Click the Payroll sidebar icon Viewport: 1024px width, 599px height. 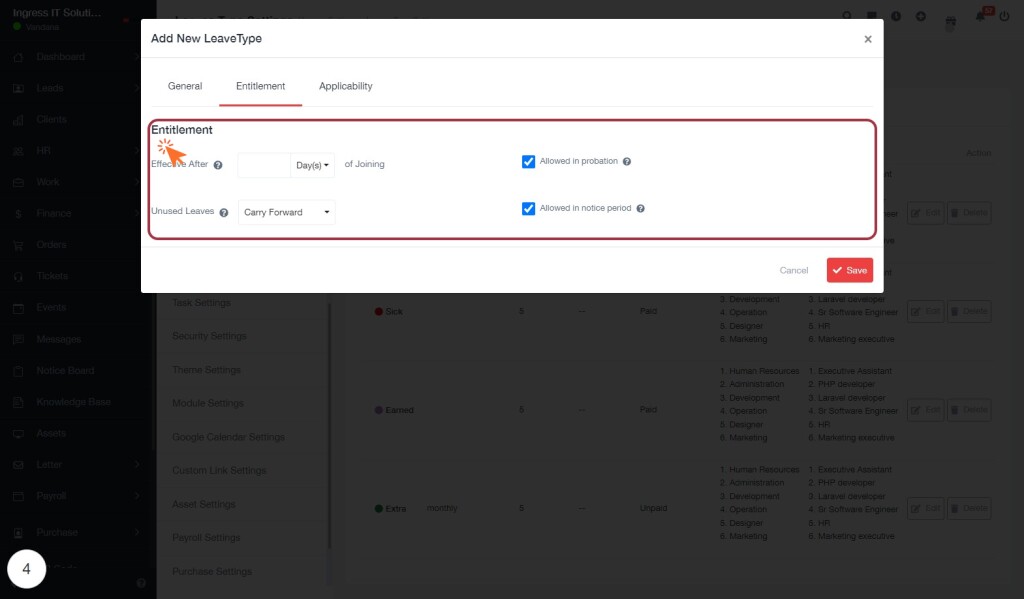coord(18,496)
